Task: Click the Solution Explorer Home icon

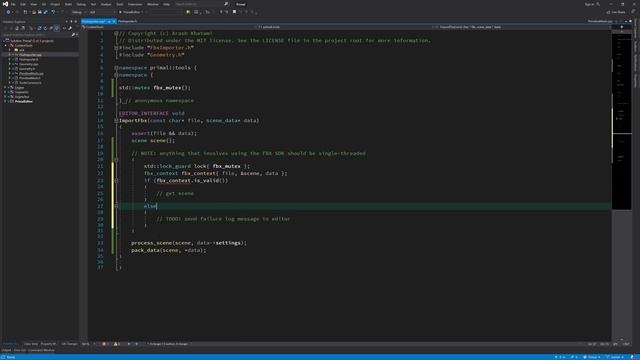Action: click(x=17, y=28)
